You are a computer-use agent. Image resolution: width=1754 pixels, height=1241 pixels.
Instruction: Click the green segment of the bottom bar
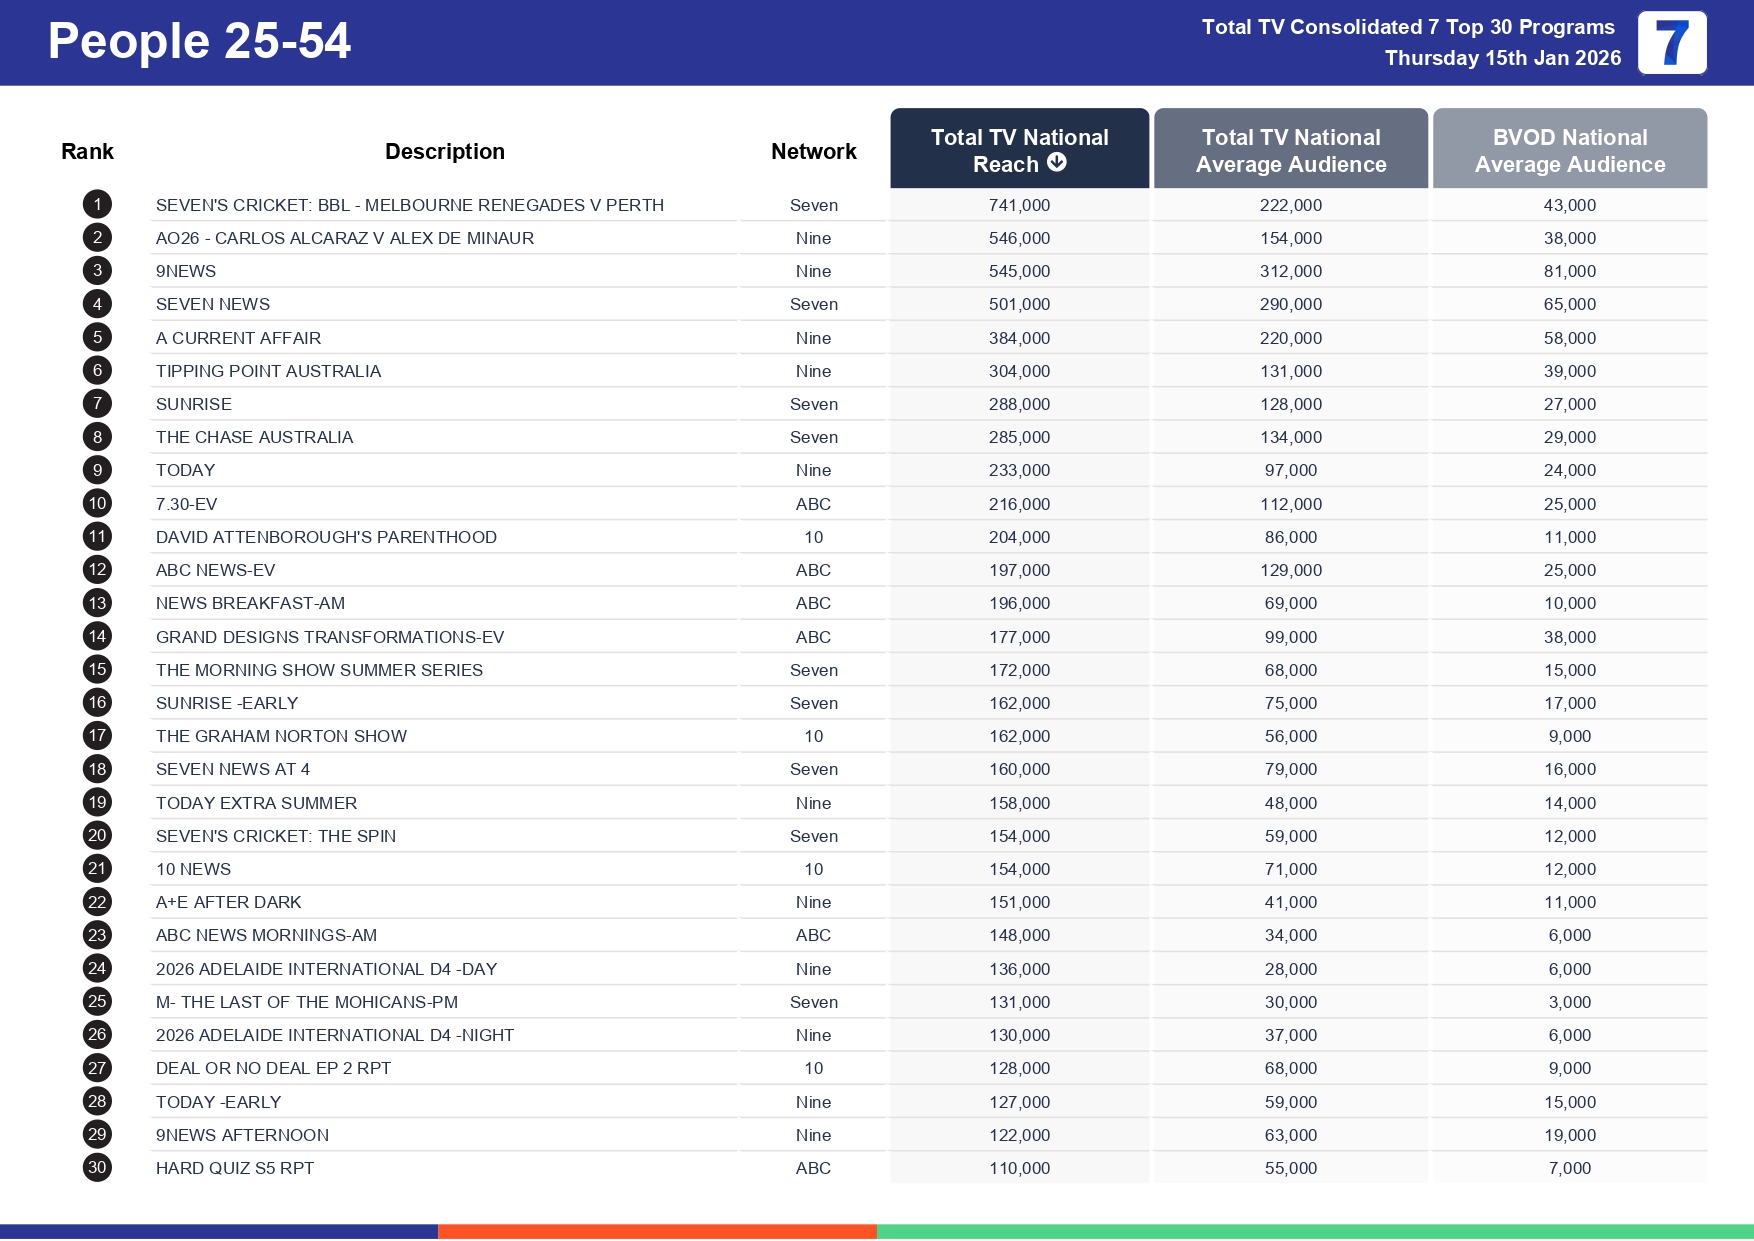(x=1315, y=1229)
